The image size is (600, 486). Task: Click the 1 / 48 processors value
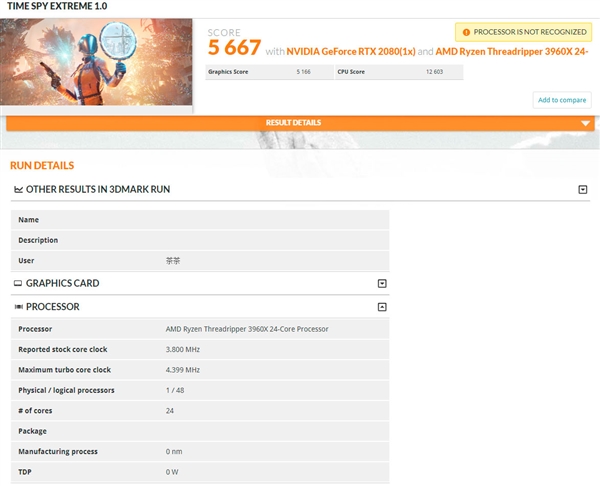pos(175,390)
